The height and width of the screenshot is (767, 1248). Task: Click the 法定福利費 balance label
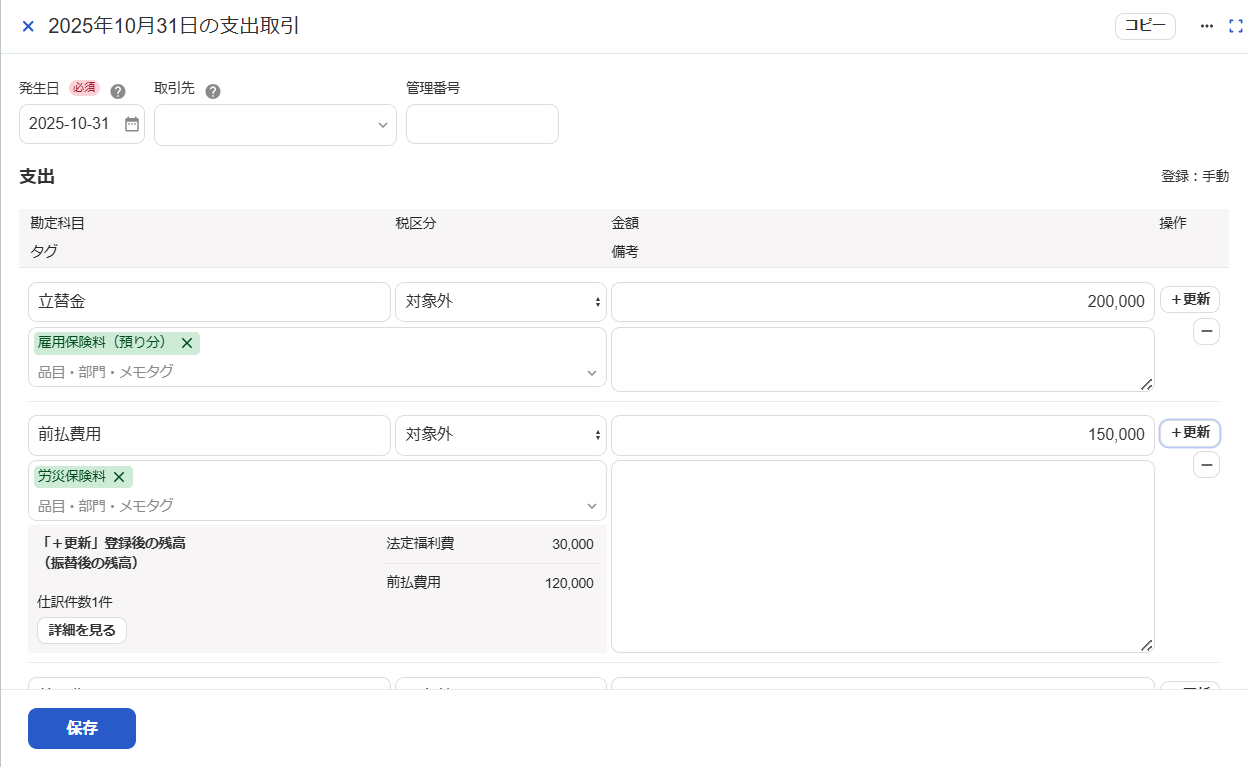coord(420,544)
